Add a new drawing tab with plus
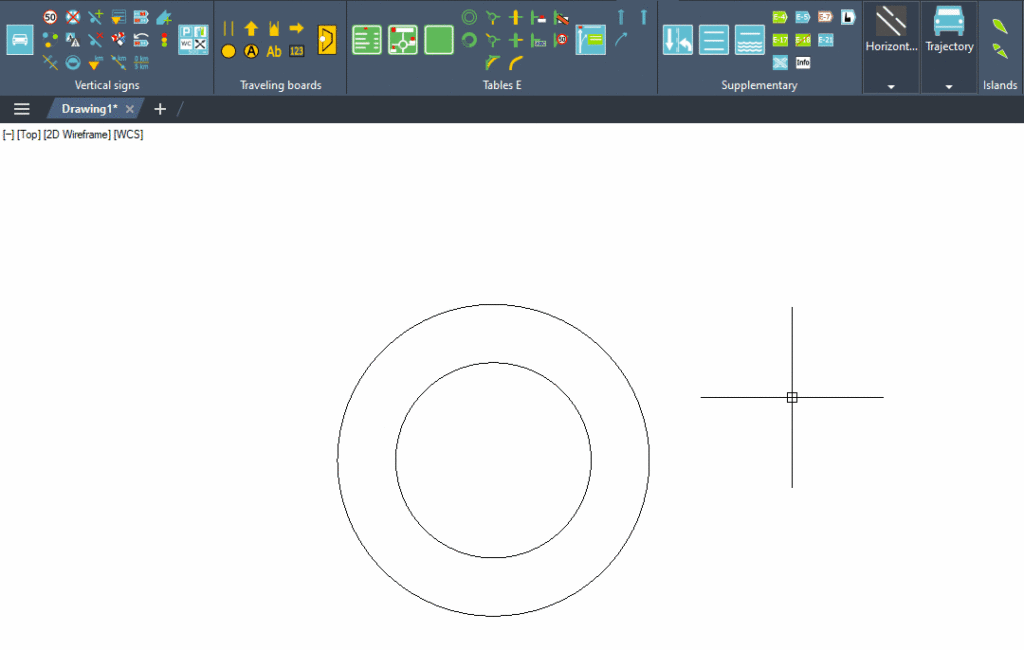This screenshot has height=650, width=1024. 160,109
